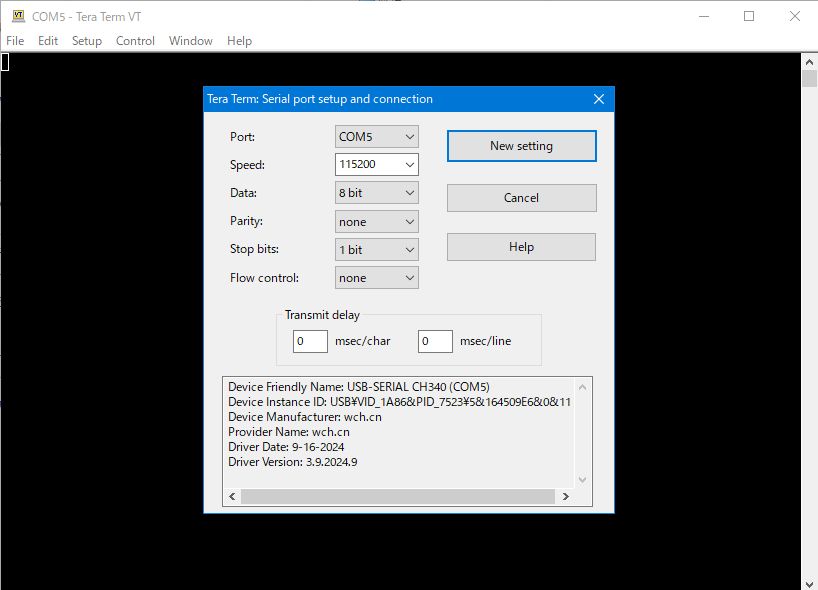
Task: Open the File menu
Action: 15,41
